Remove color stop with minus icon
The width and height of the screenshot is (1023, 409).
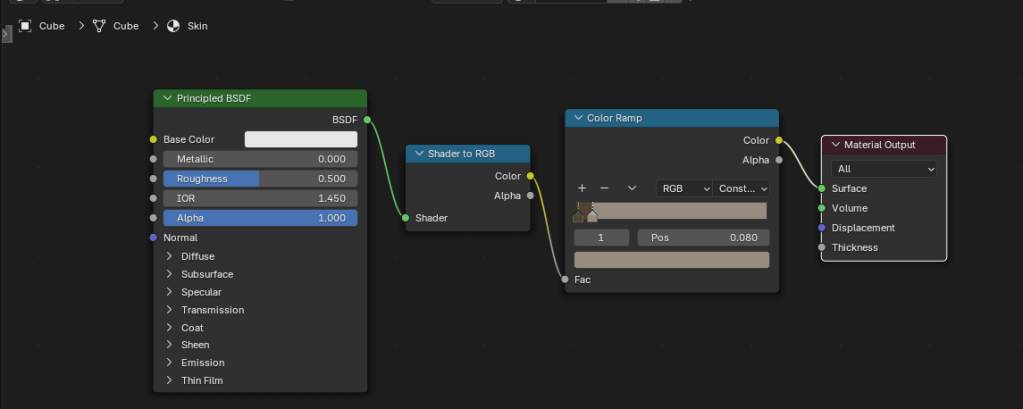pyautogui.click(x=604, y=188)
